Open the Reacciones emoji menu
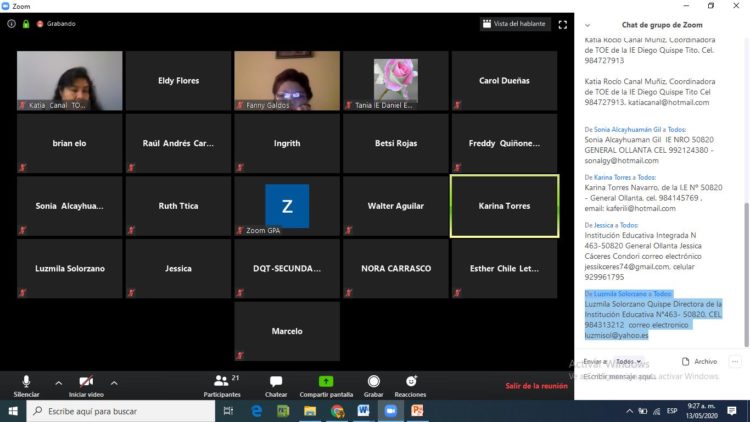The width and height of the screenshot is (750, 422). (410, 385)
